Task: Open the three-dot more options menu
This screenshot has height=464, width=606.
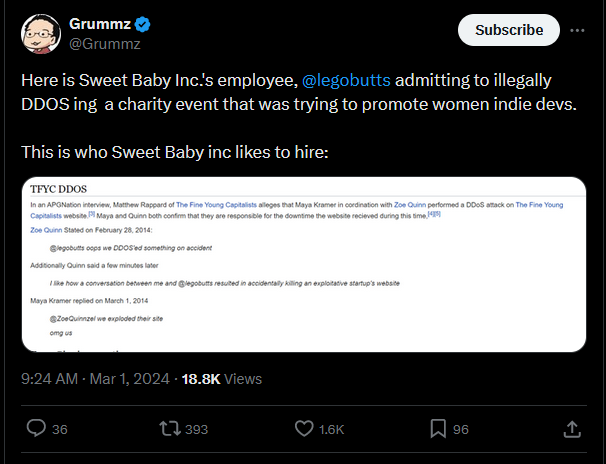Action: [x=577, y=30]
